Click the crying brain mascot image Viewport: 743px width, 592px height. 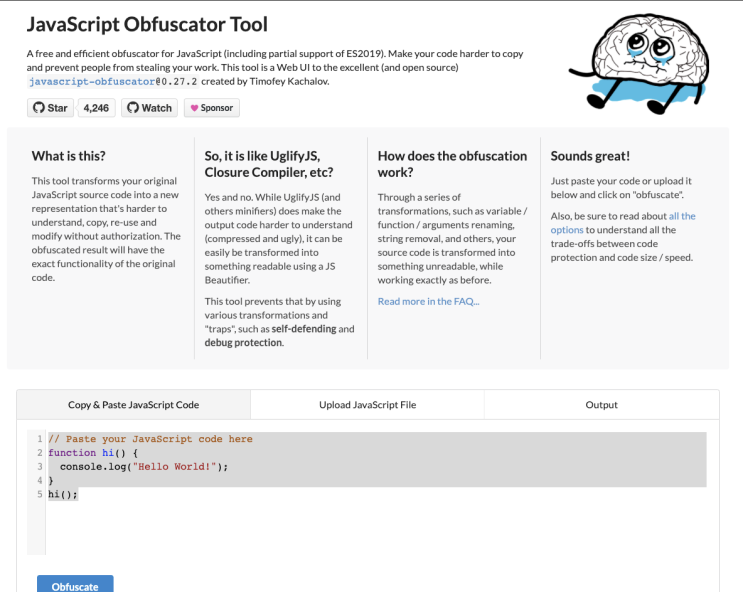pos(639,64)
